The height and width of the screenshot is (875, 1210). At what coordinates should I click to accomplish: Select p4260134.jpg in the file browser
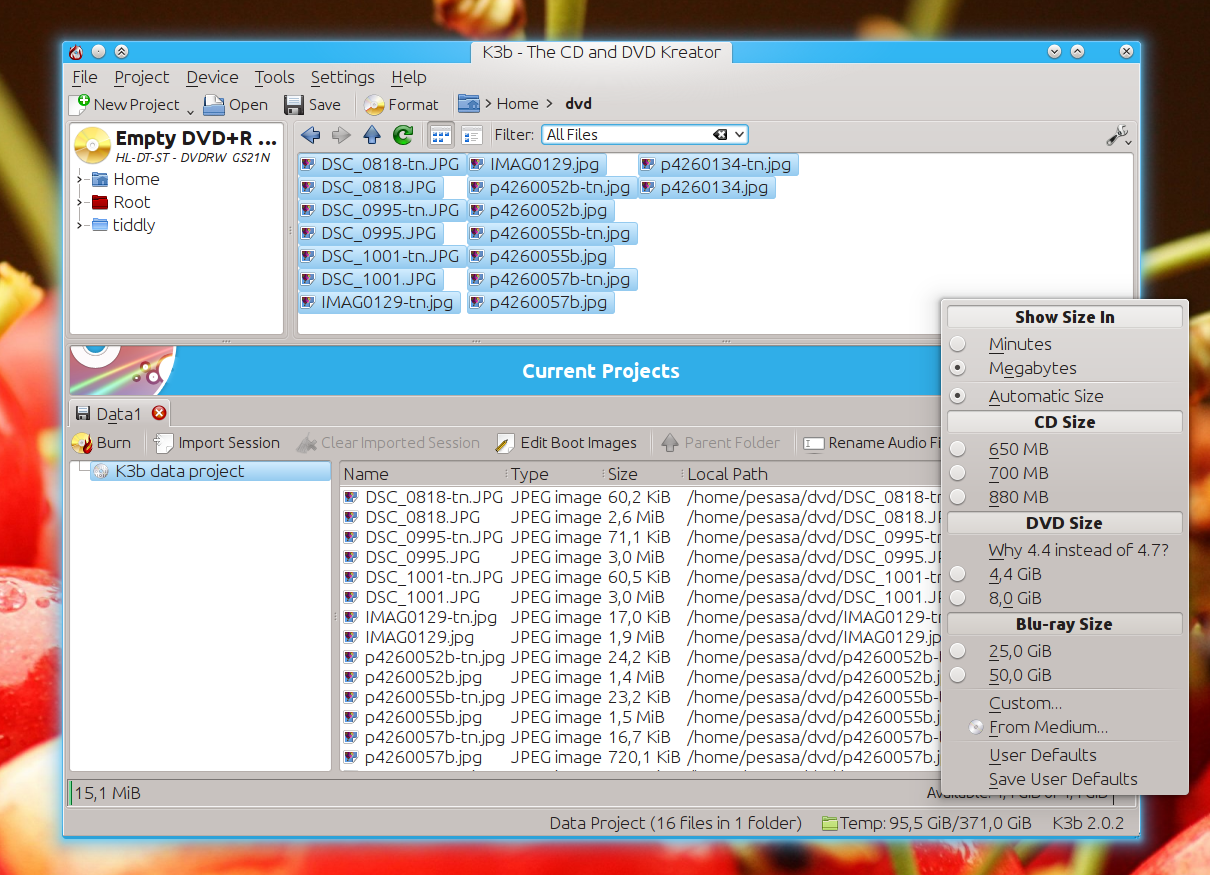(x=706, y=187)
